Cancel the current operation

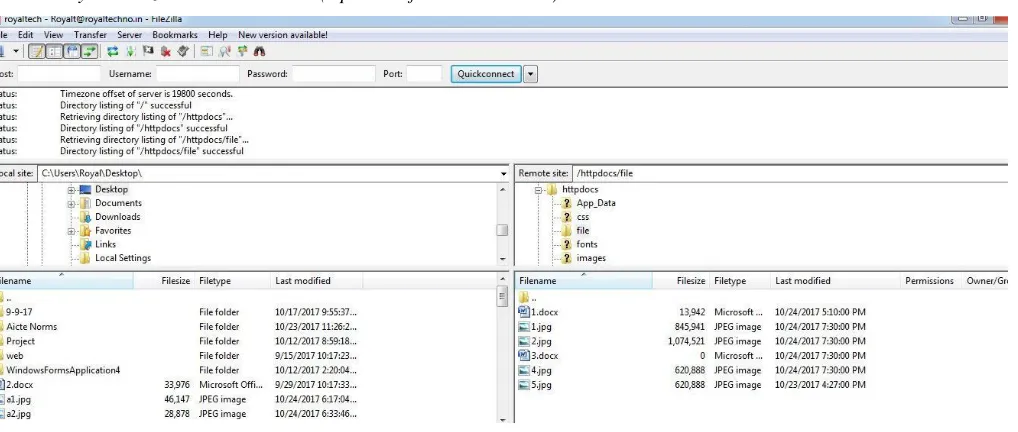[x=148, y=51]
